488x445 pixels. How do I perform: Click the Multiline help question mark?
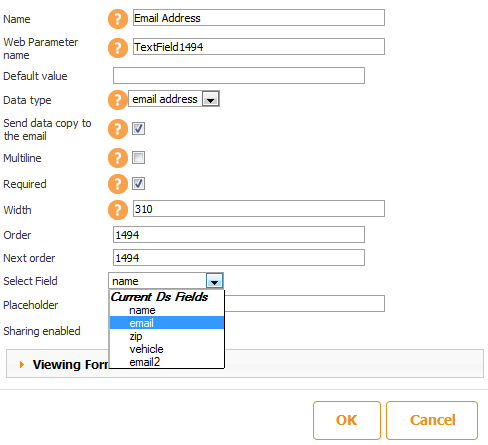click(x=118, y=158)
